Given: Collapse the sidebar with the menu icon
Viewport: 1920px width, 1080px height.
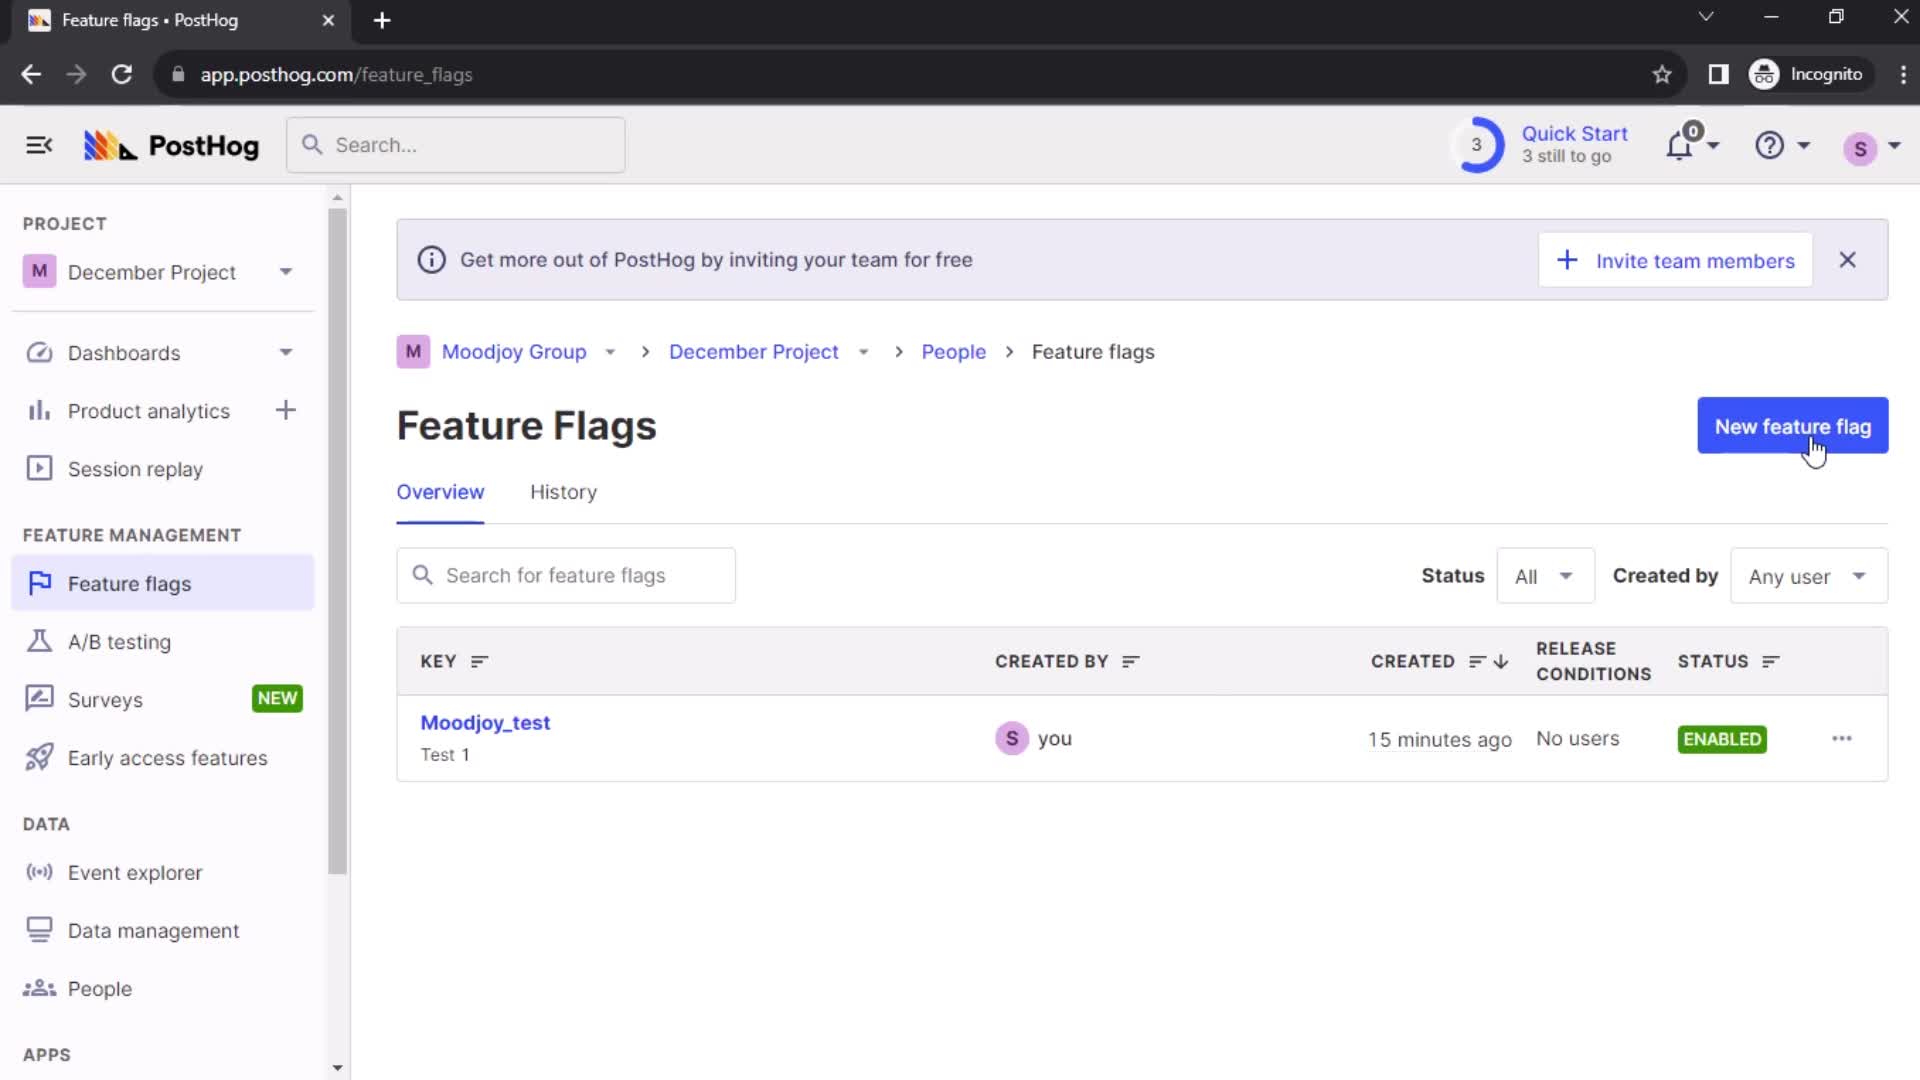Looking at the screenshot, I should point(39,146).
